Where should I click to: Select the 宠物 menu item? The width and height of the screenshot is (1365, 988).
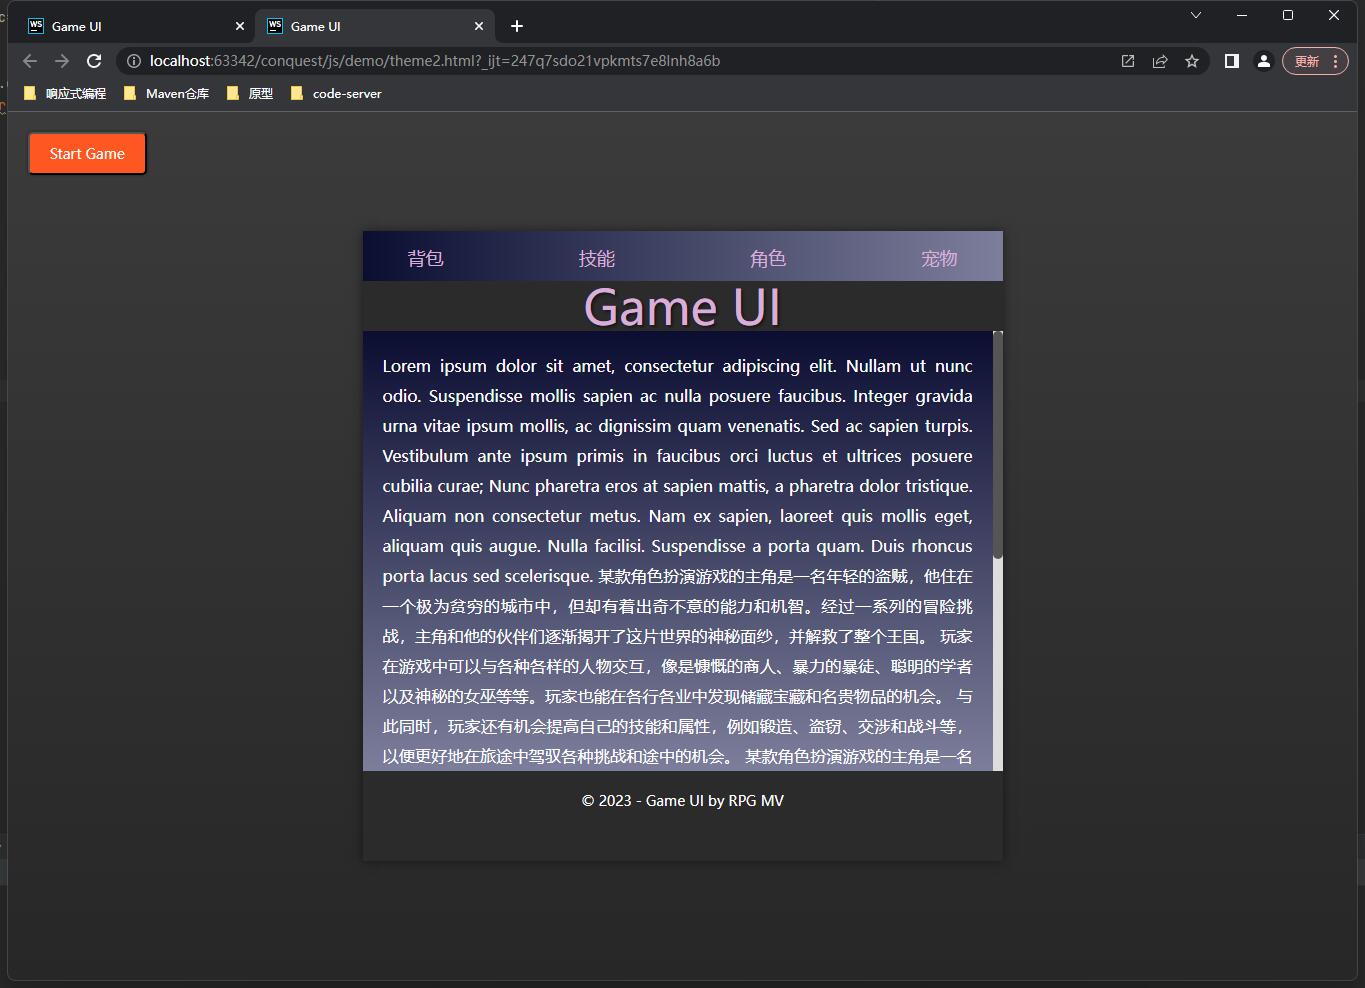(x=939, y=258)
